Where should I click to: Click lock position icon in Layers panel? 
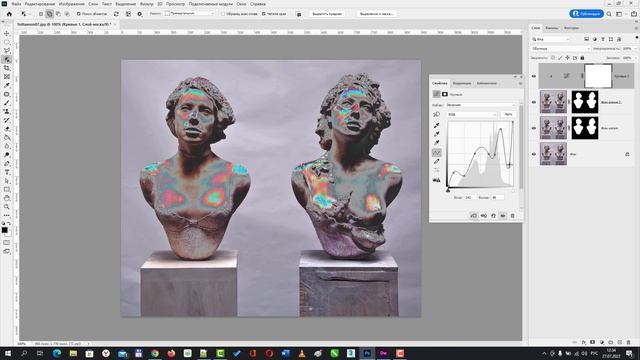click(x=568, y=58)
